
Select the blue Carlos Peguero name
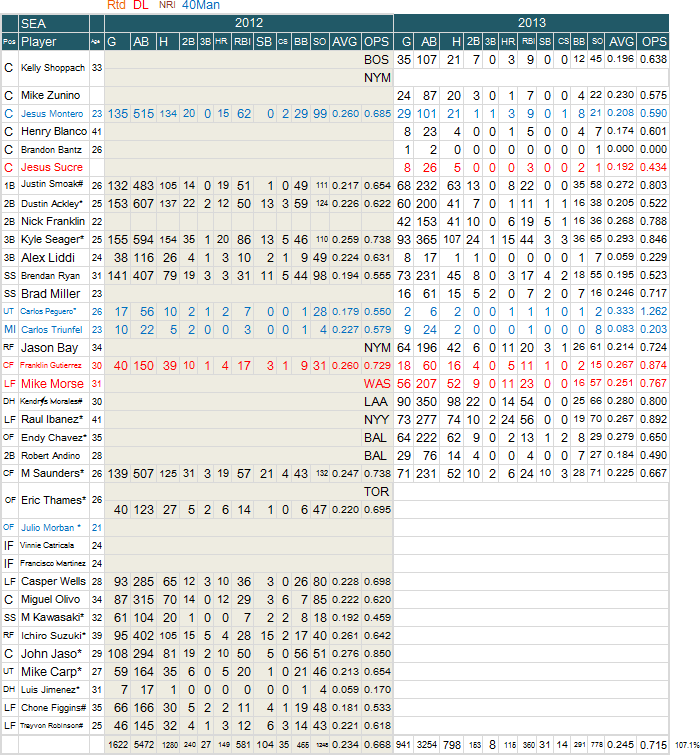coord(48,312)
